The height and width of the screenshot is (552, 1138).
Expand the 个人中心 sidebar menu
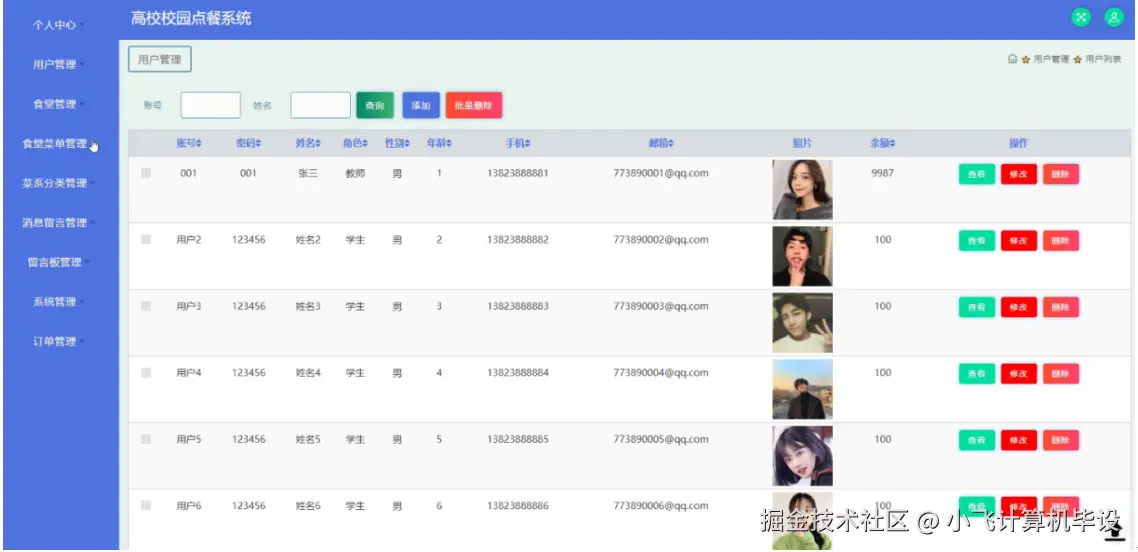pos(59,25)
